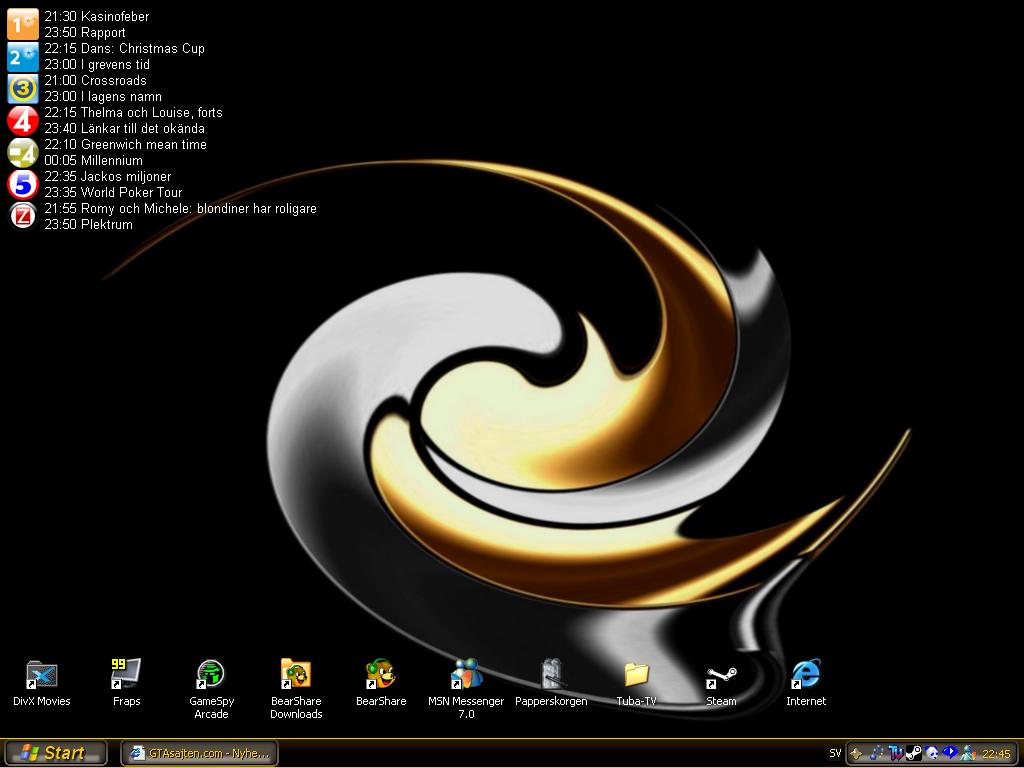
Task: Select the Tuba-TV folder icon
Action: pyautogui.click(x=636, y=682)
